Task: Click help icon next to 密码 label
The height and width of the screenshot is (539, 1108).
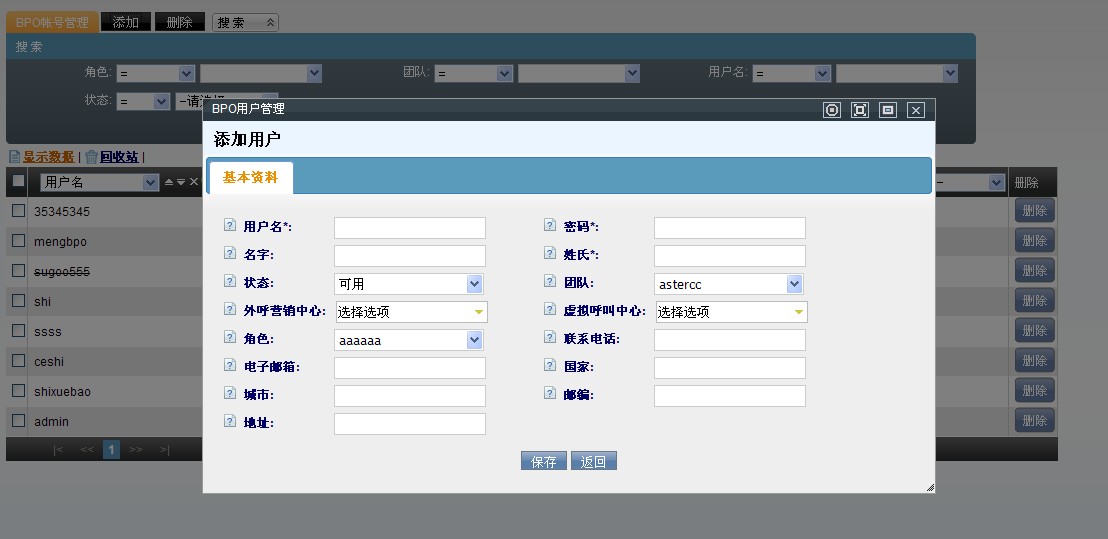Action: click(550, 226)
